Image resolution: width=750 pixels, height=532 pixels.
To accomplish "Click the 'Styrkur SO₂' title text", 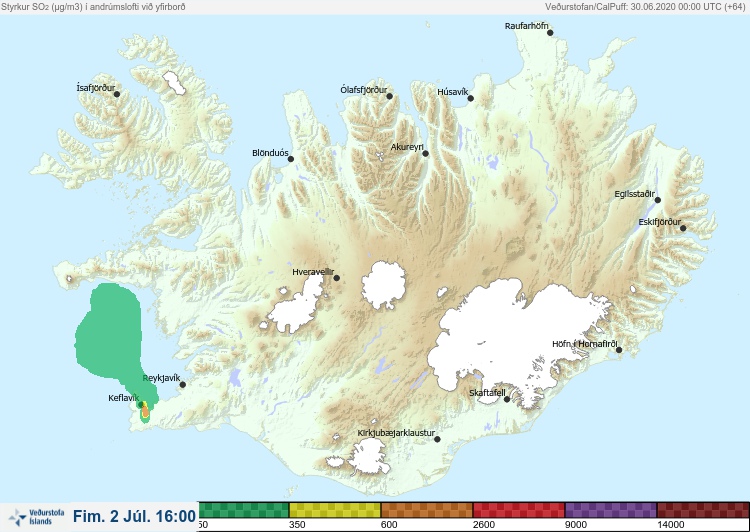I will 93,7.
